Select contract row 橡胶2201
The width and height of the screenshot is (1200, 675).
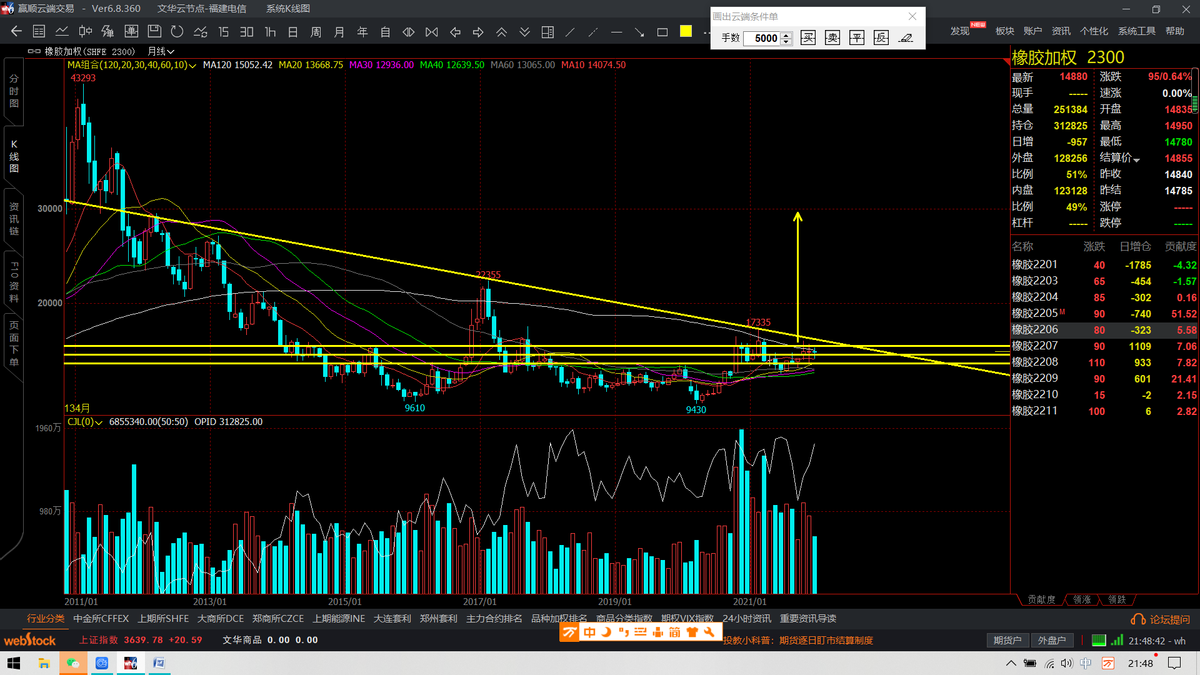pyautogui.click(x=1105, y=265)
